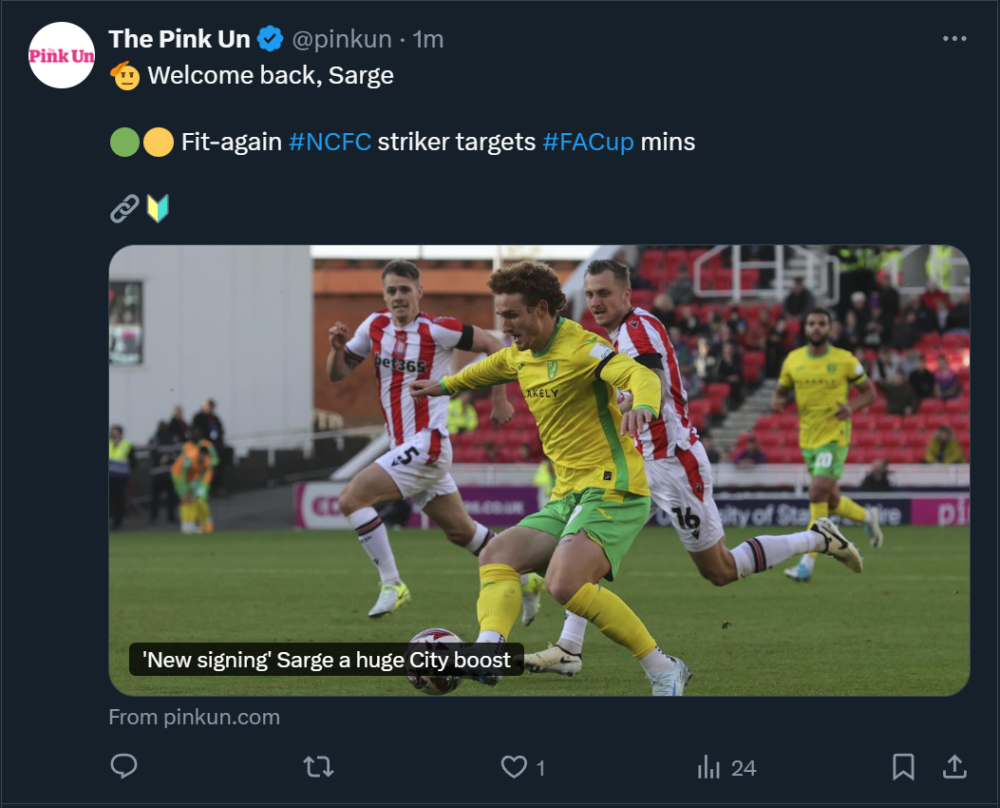Screen dimensions: 1000x808
Task: Click the @pinkun handle
Action: click(343, 39)
